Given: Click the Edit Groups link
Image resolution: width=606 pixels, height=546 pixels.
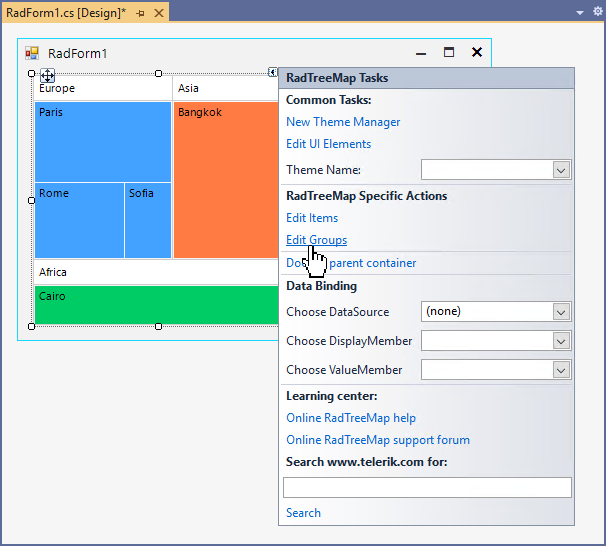Looking at the screenshot, I should (317, 240).
